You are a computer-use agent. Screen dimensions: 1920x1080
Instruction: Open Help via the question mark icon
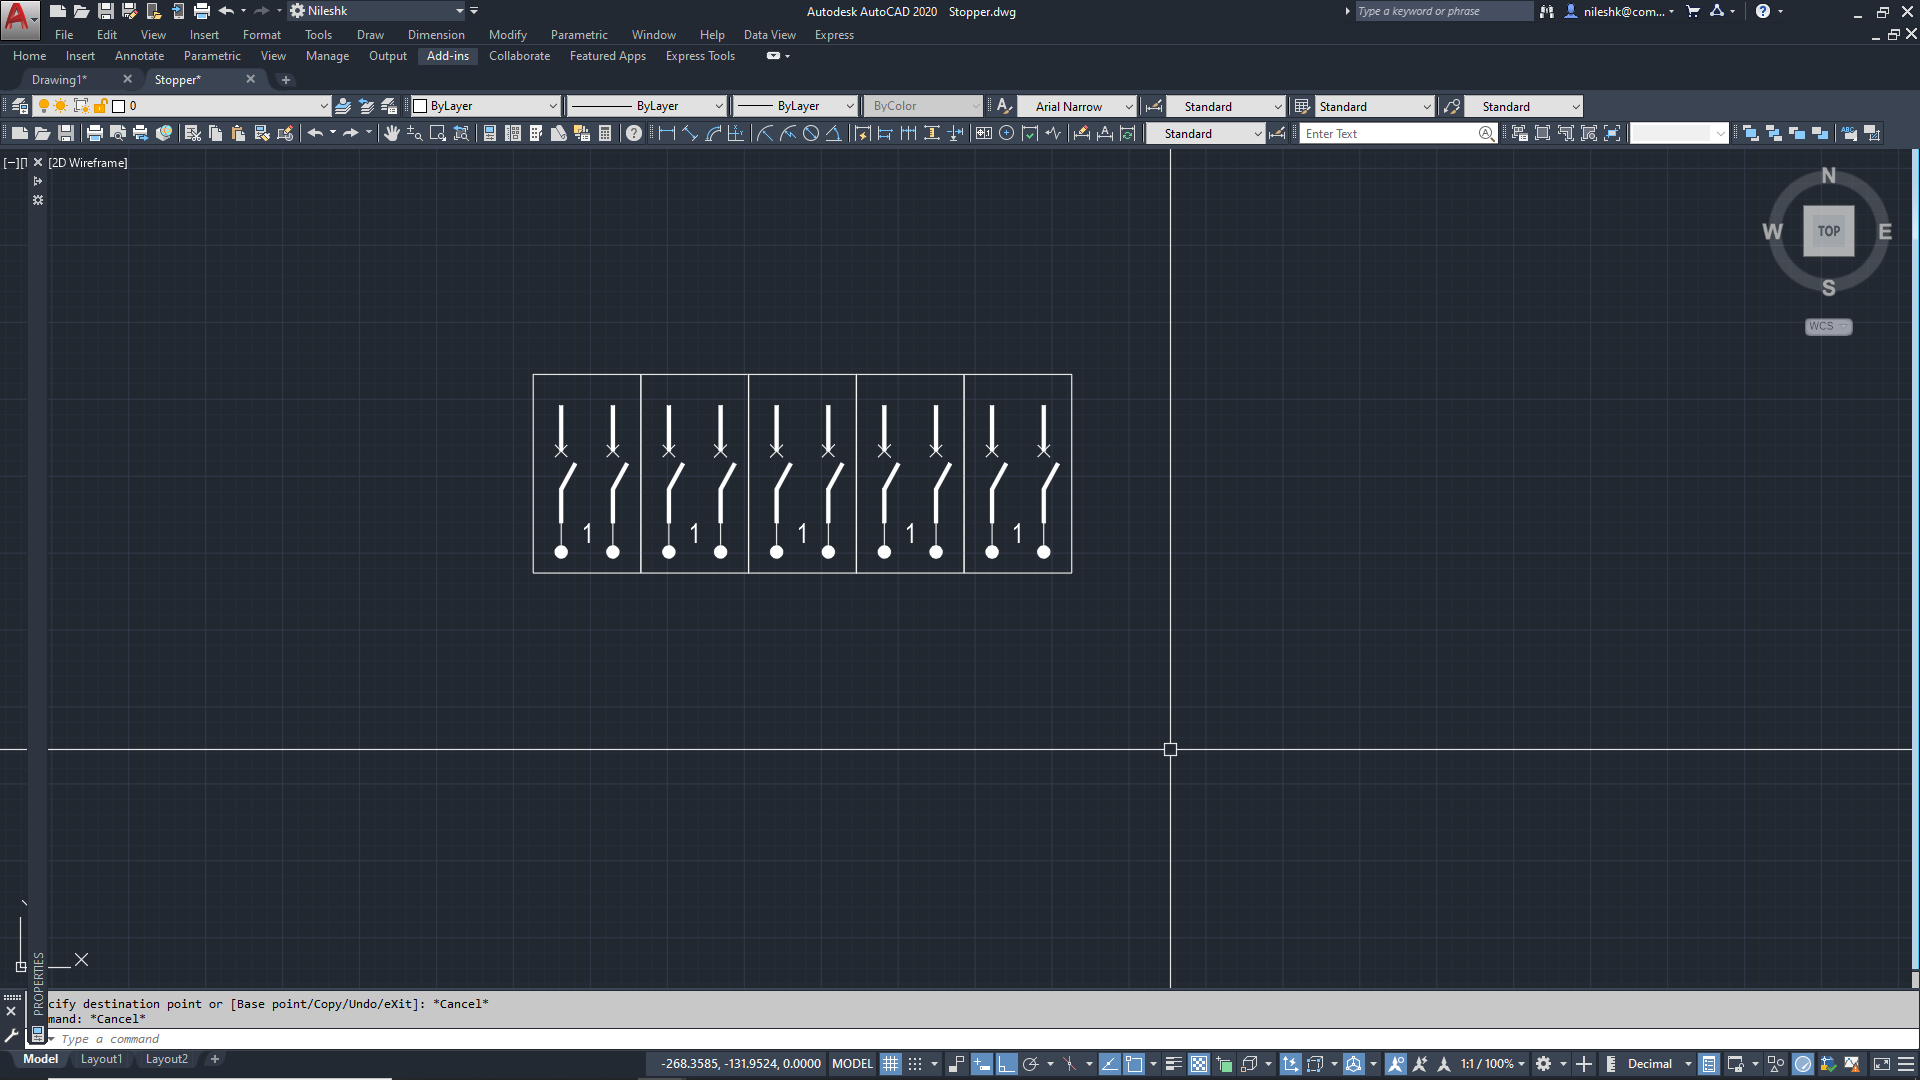(x=633, y=132)
